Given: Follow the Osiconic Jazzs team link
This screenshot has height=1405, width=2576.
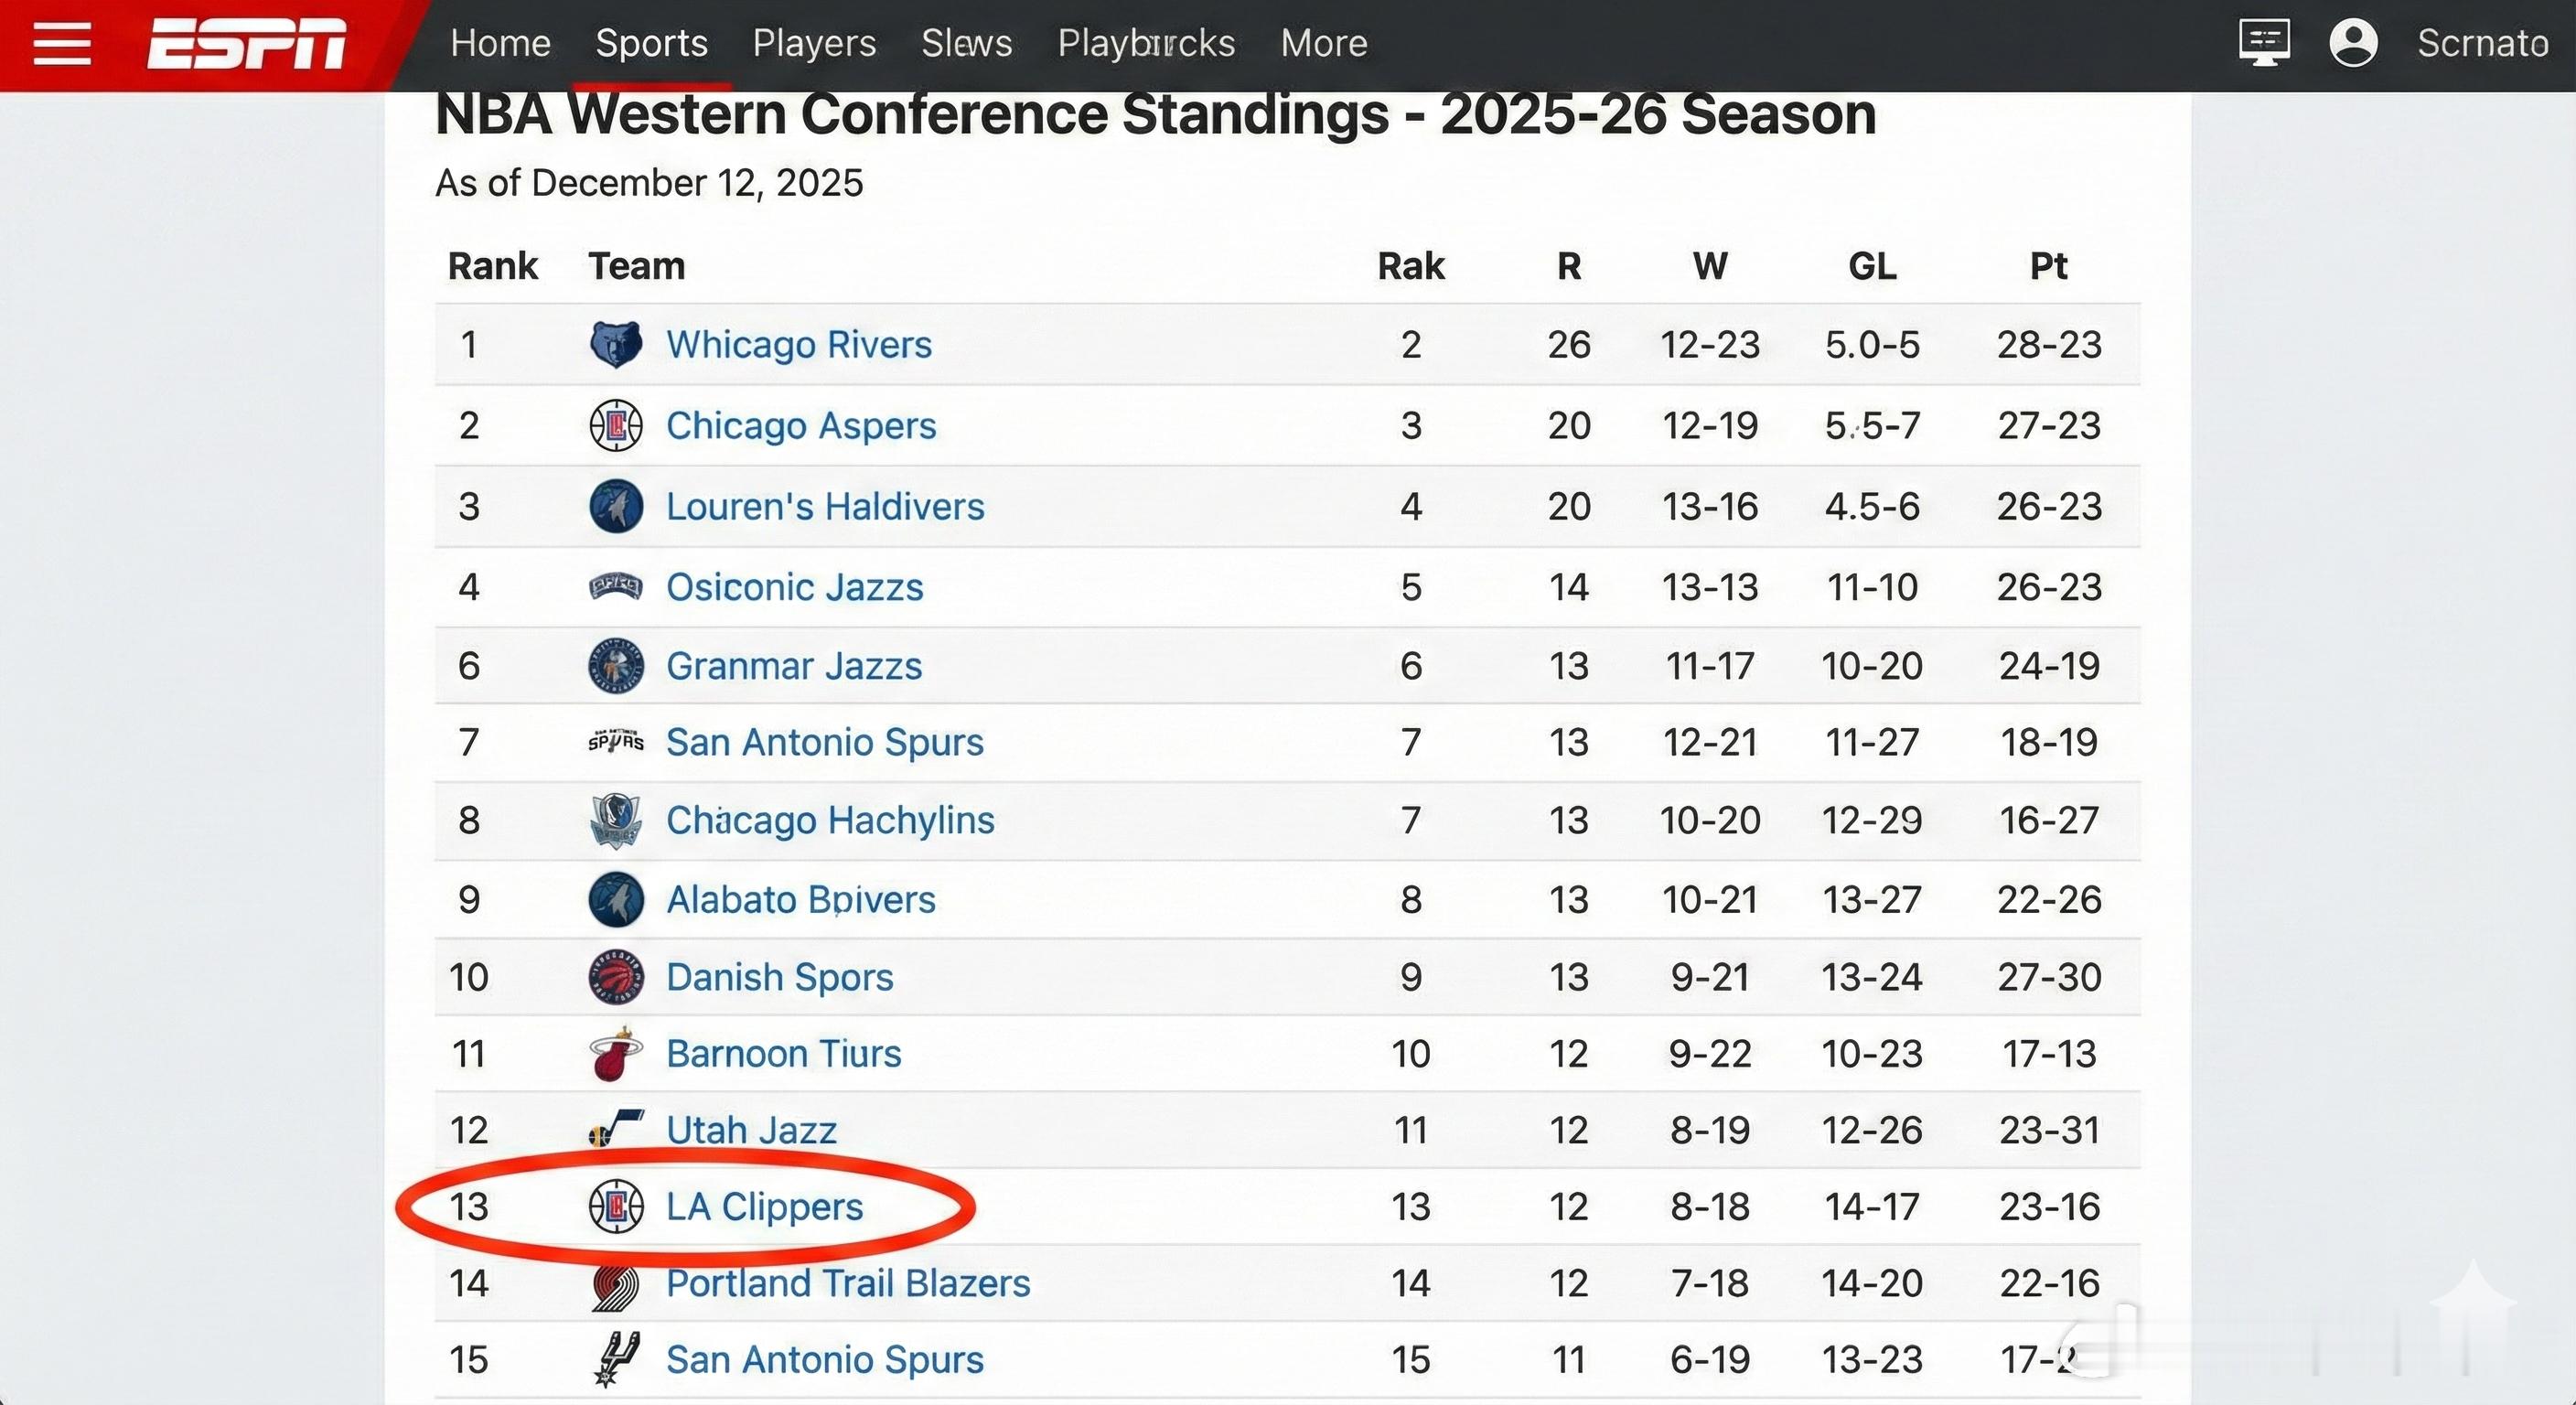Looking at the screenshot, I should coord(795,587).
